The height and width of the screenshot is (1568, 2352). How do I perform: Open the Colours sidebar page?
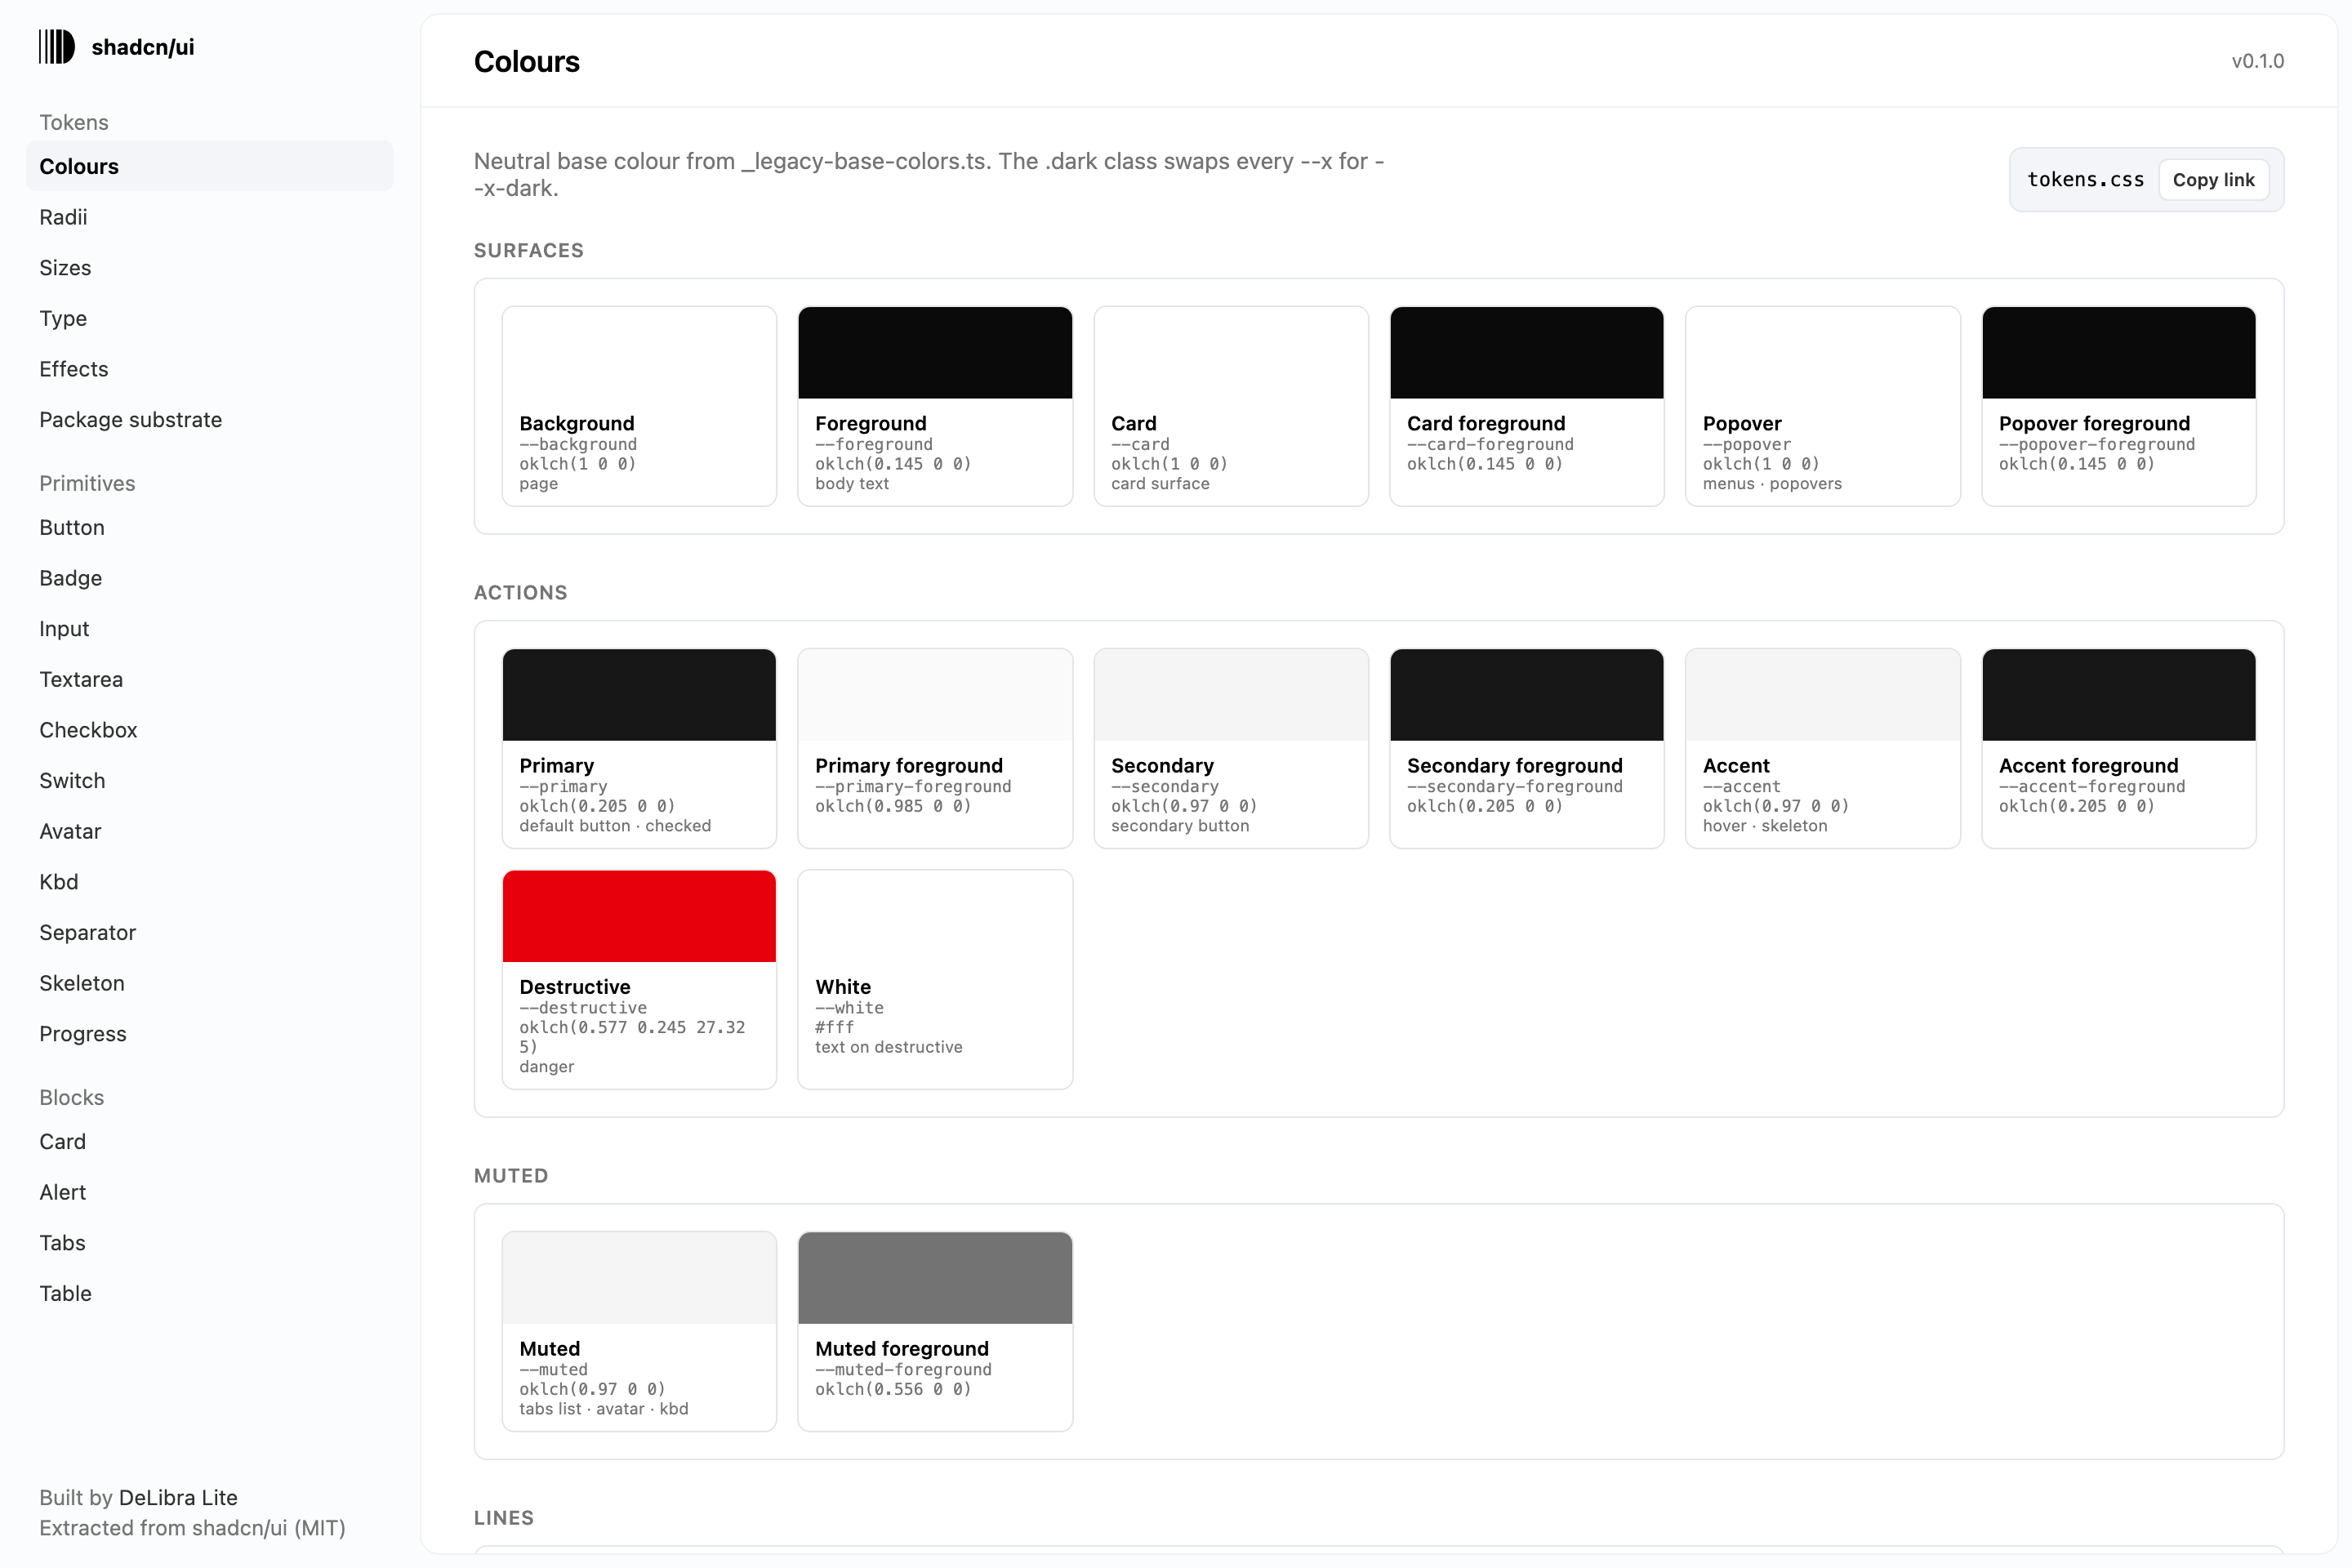(209, 166)
